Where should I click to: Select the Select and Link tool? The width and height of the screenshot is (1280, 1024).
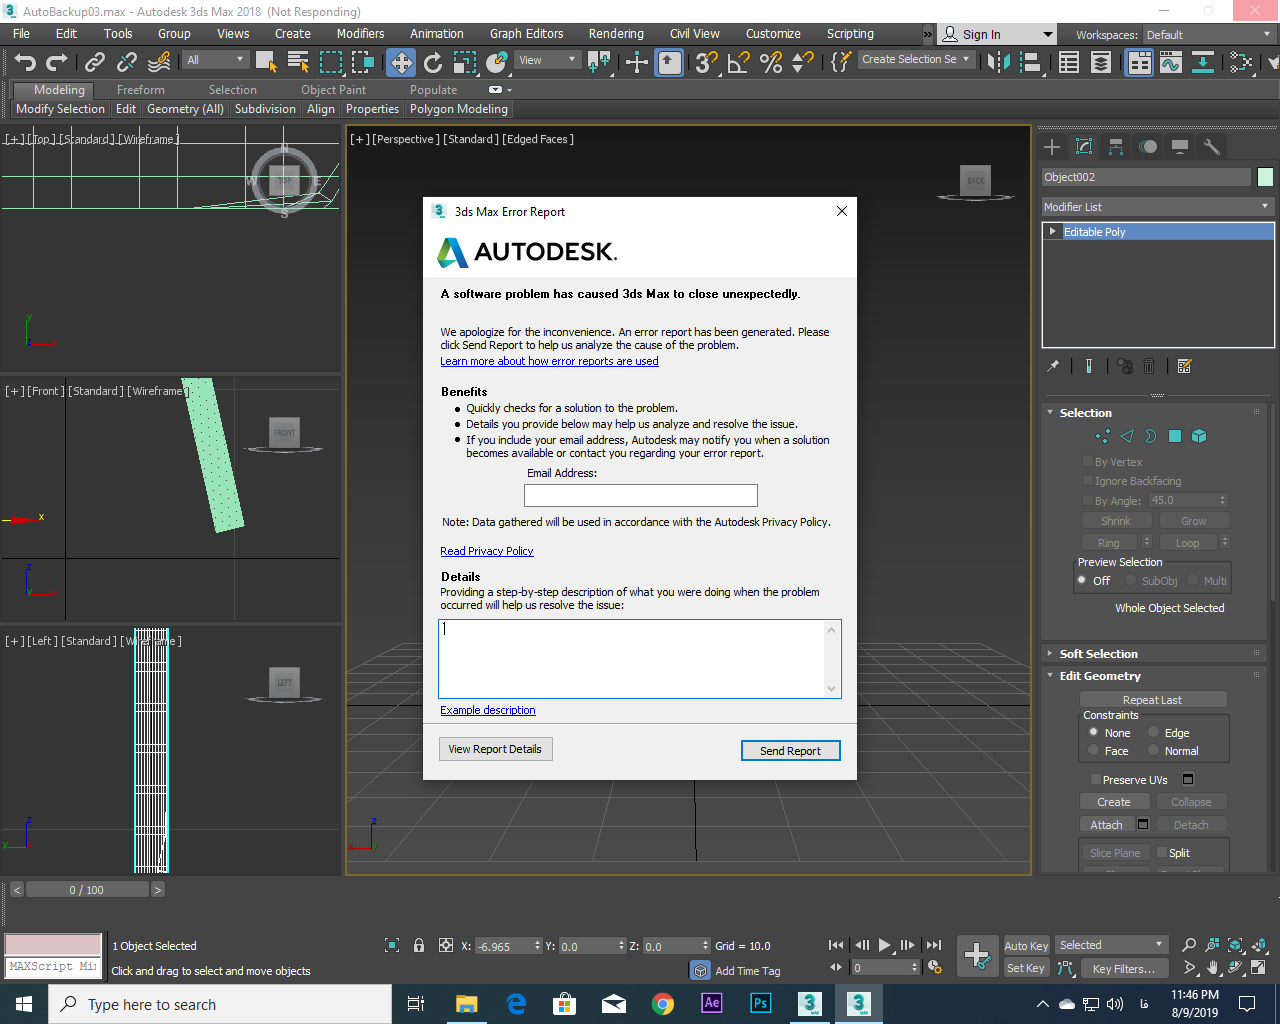[95, 62]
